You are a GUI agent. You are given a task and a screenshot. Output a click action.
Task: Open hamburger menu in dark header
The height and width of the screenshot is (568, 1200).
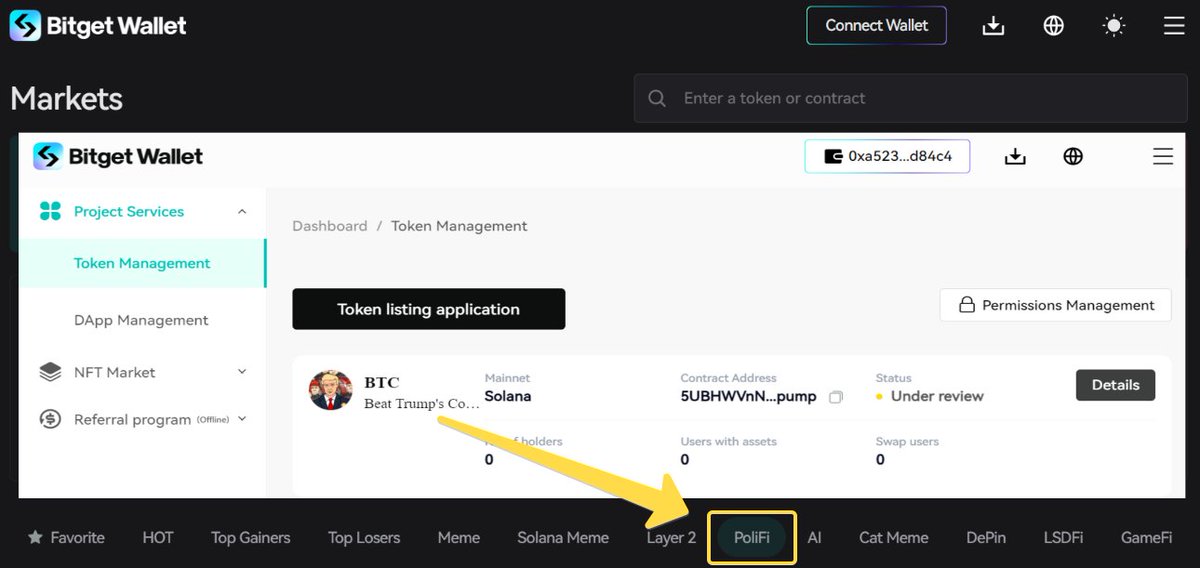click(1174, 26)
